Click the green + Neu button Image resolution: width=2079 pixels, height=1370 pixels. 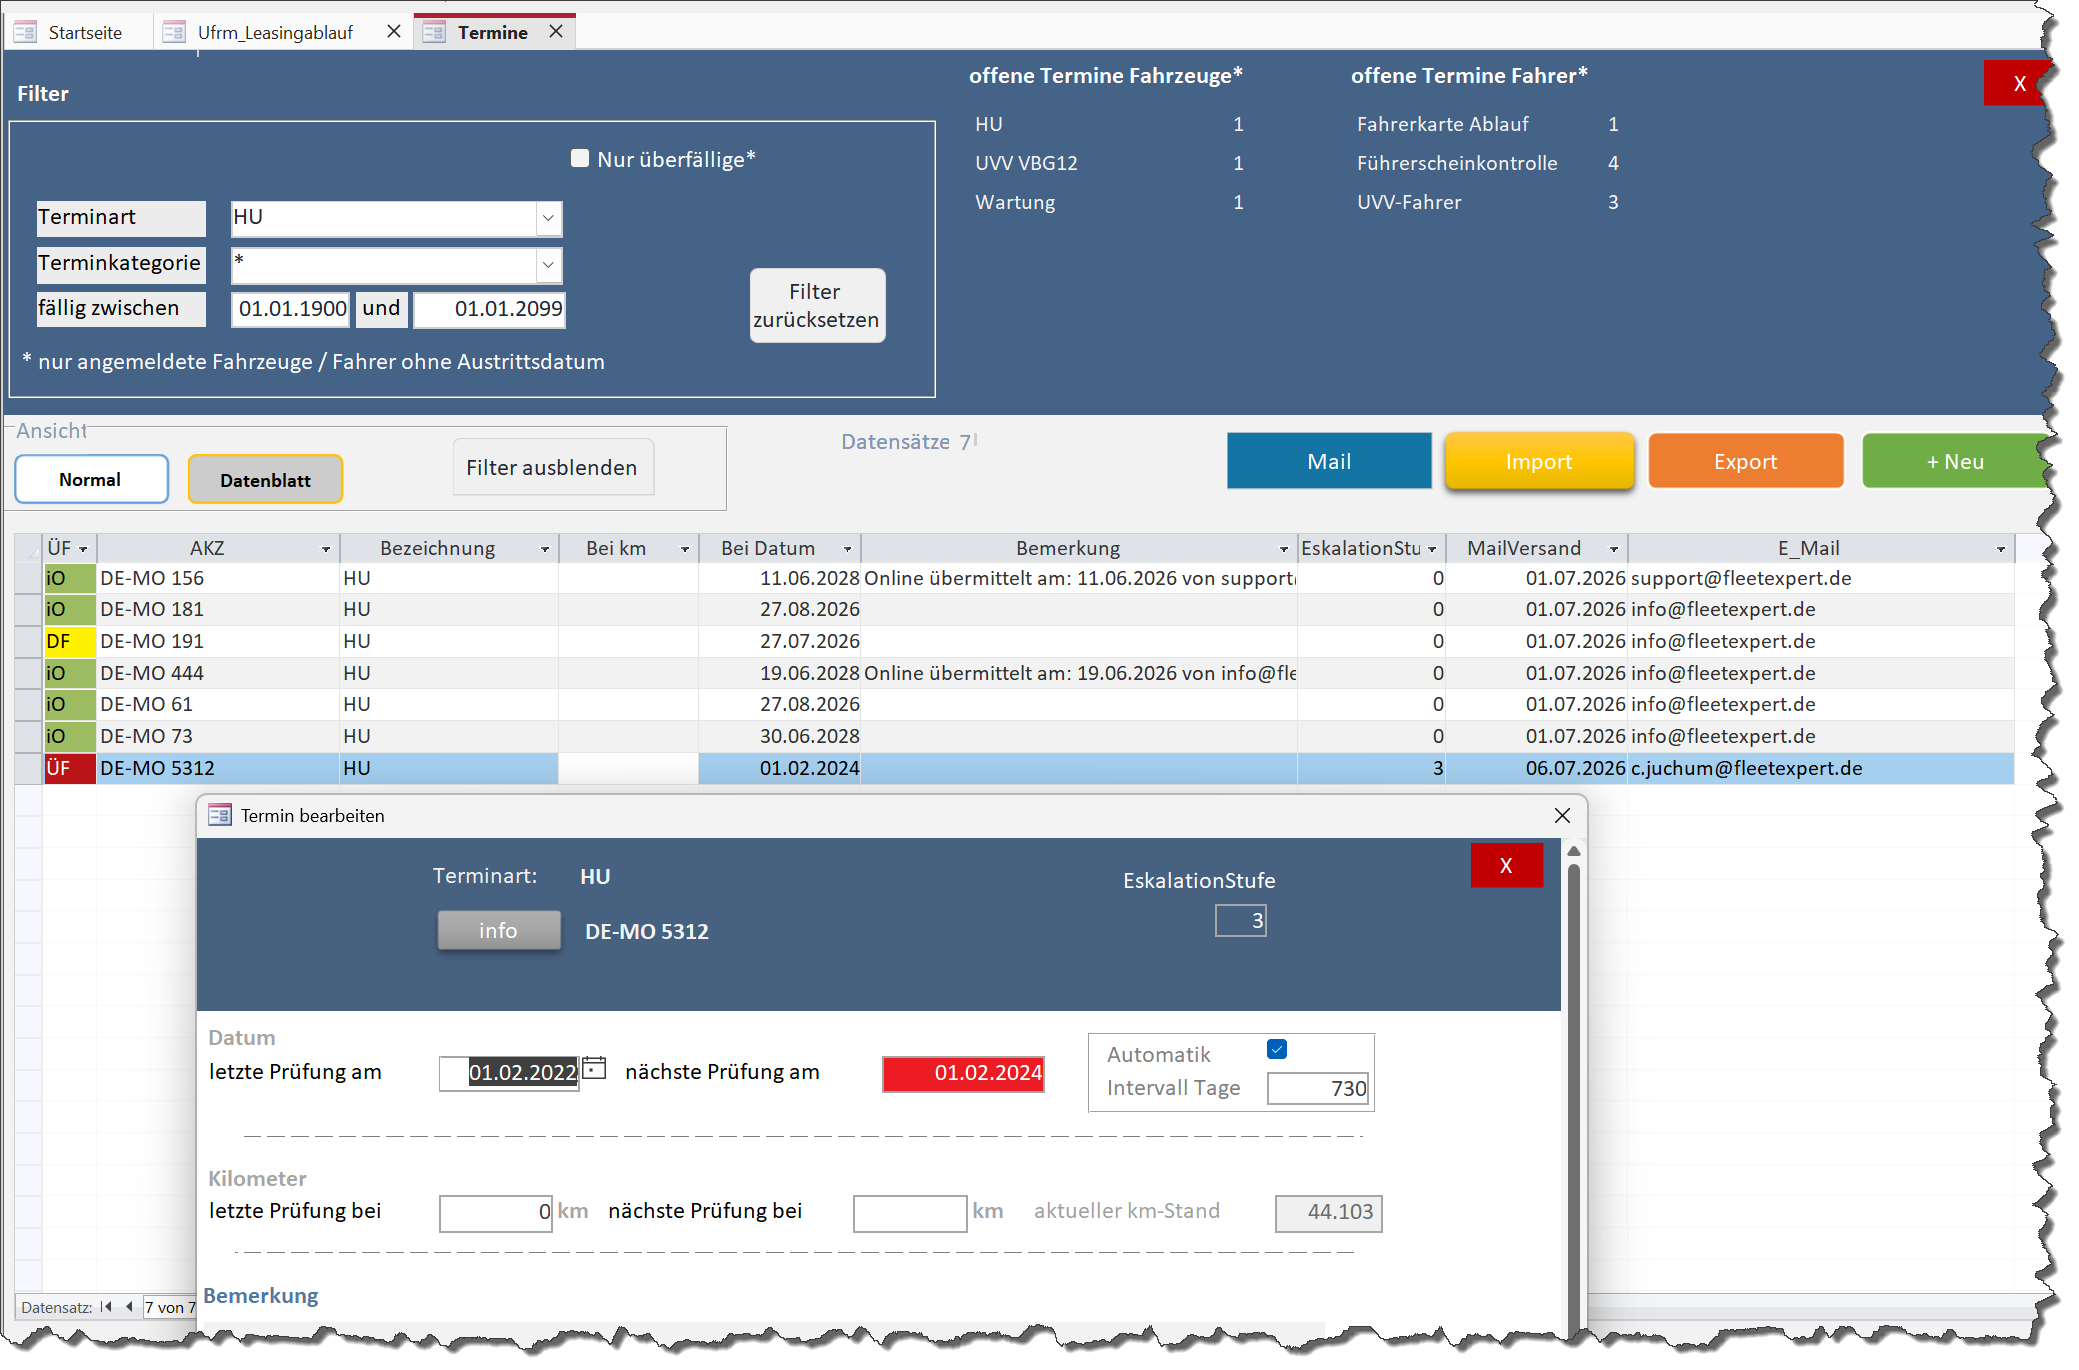[x=1954, y=461]
